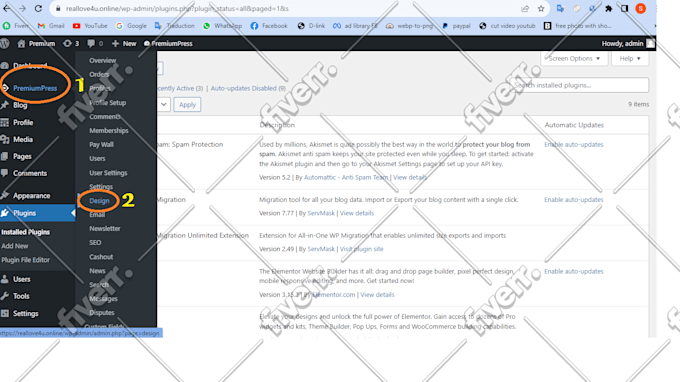
Task: Open ServMask link on version 7.77 row
Action: coord(321,213)
